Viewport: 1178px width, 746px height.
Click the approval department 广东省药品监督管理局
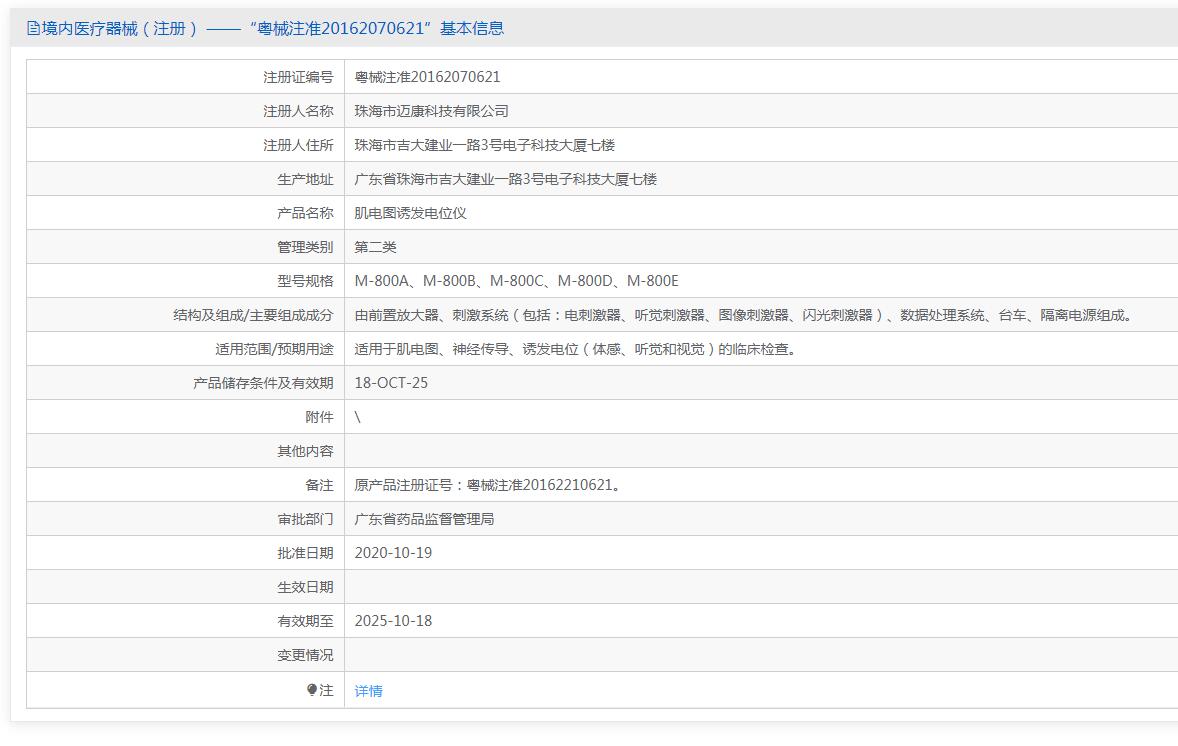[424, 519]
